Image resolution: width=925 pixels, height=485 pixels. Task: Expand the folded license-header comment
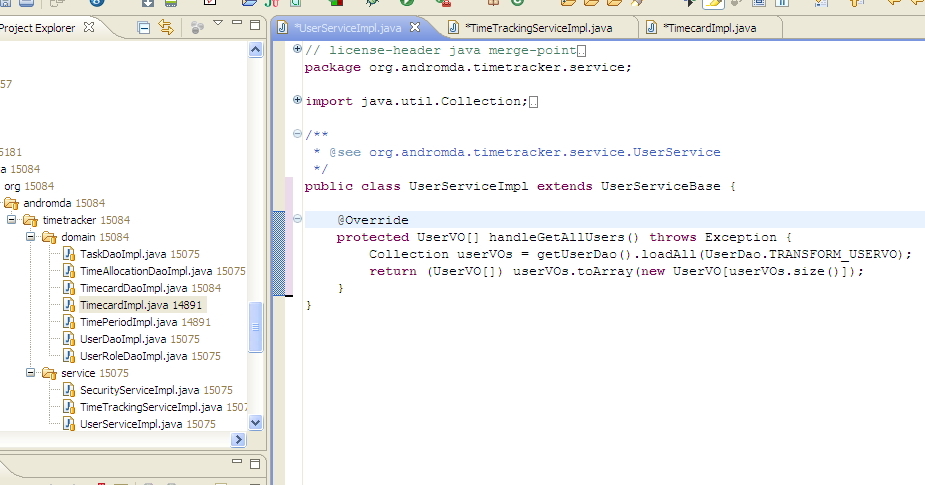tap(297, 49)
